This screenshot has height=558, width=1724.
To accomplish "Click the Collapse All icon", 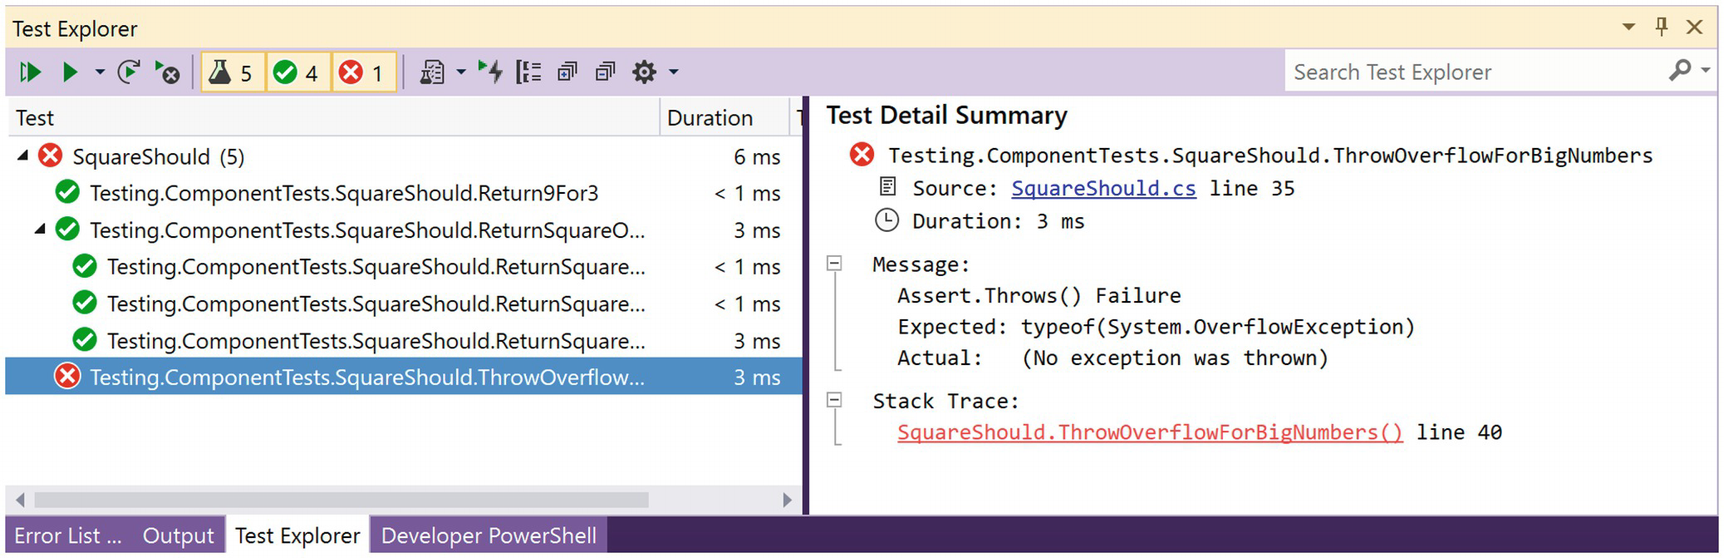I will [605, 72].
